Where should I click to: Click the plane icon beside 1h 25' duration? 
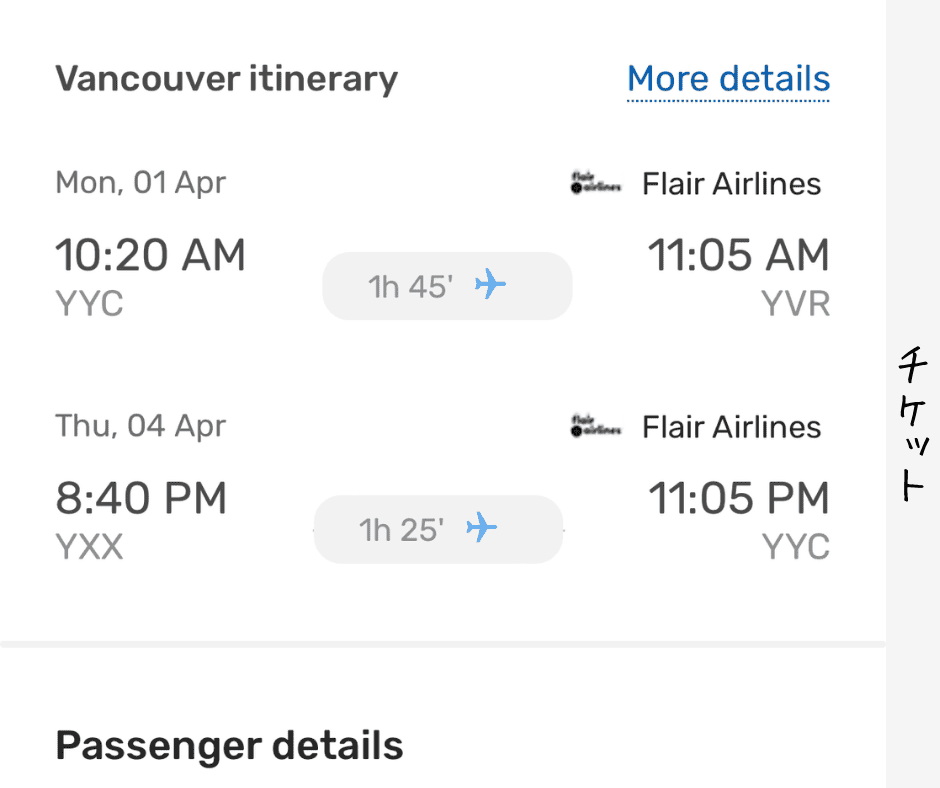coord(481,526)
